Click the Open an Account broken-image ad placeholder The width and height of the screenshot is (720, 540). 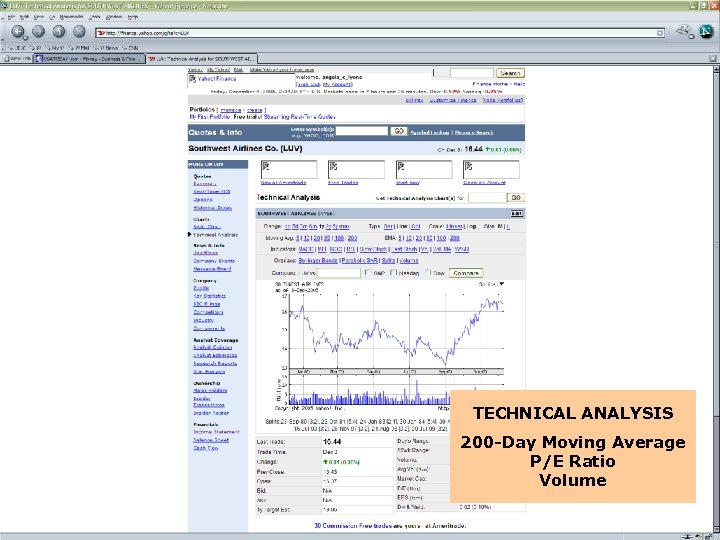pos(491,169)
